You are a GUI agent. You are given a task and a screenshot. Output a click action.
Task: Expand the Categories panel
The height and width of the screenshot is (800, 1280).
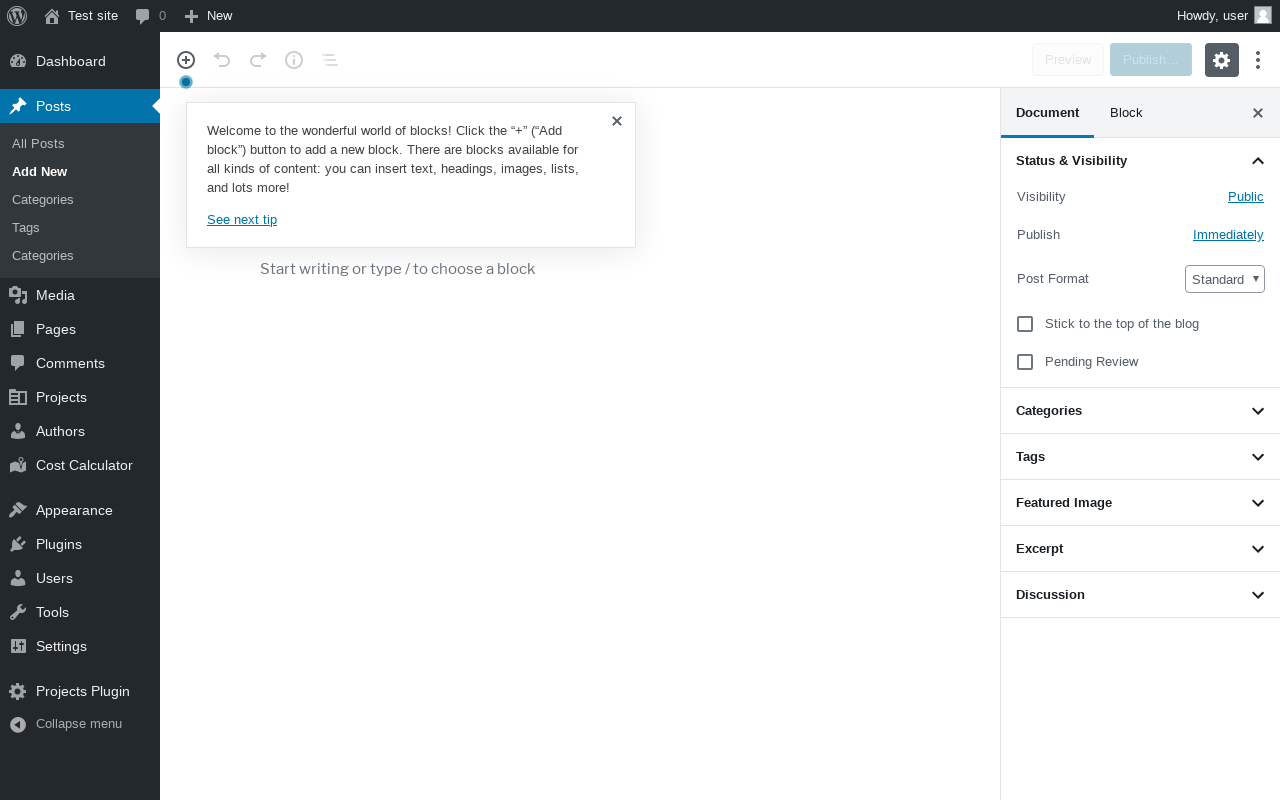1140,411
